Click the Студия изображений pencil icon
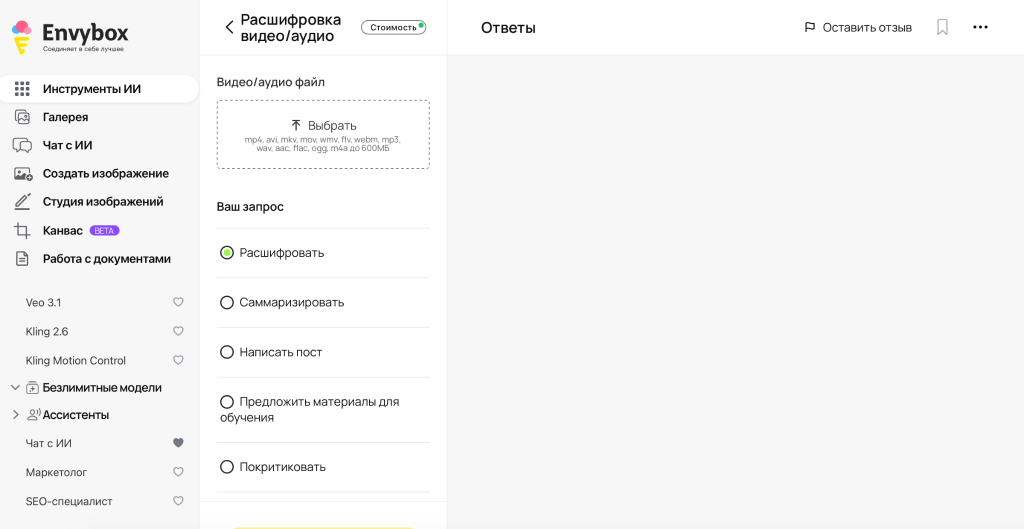1024x529 pixels. click(x=22, y=202)
